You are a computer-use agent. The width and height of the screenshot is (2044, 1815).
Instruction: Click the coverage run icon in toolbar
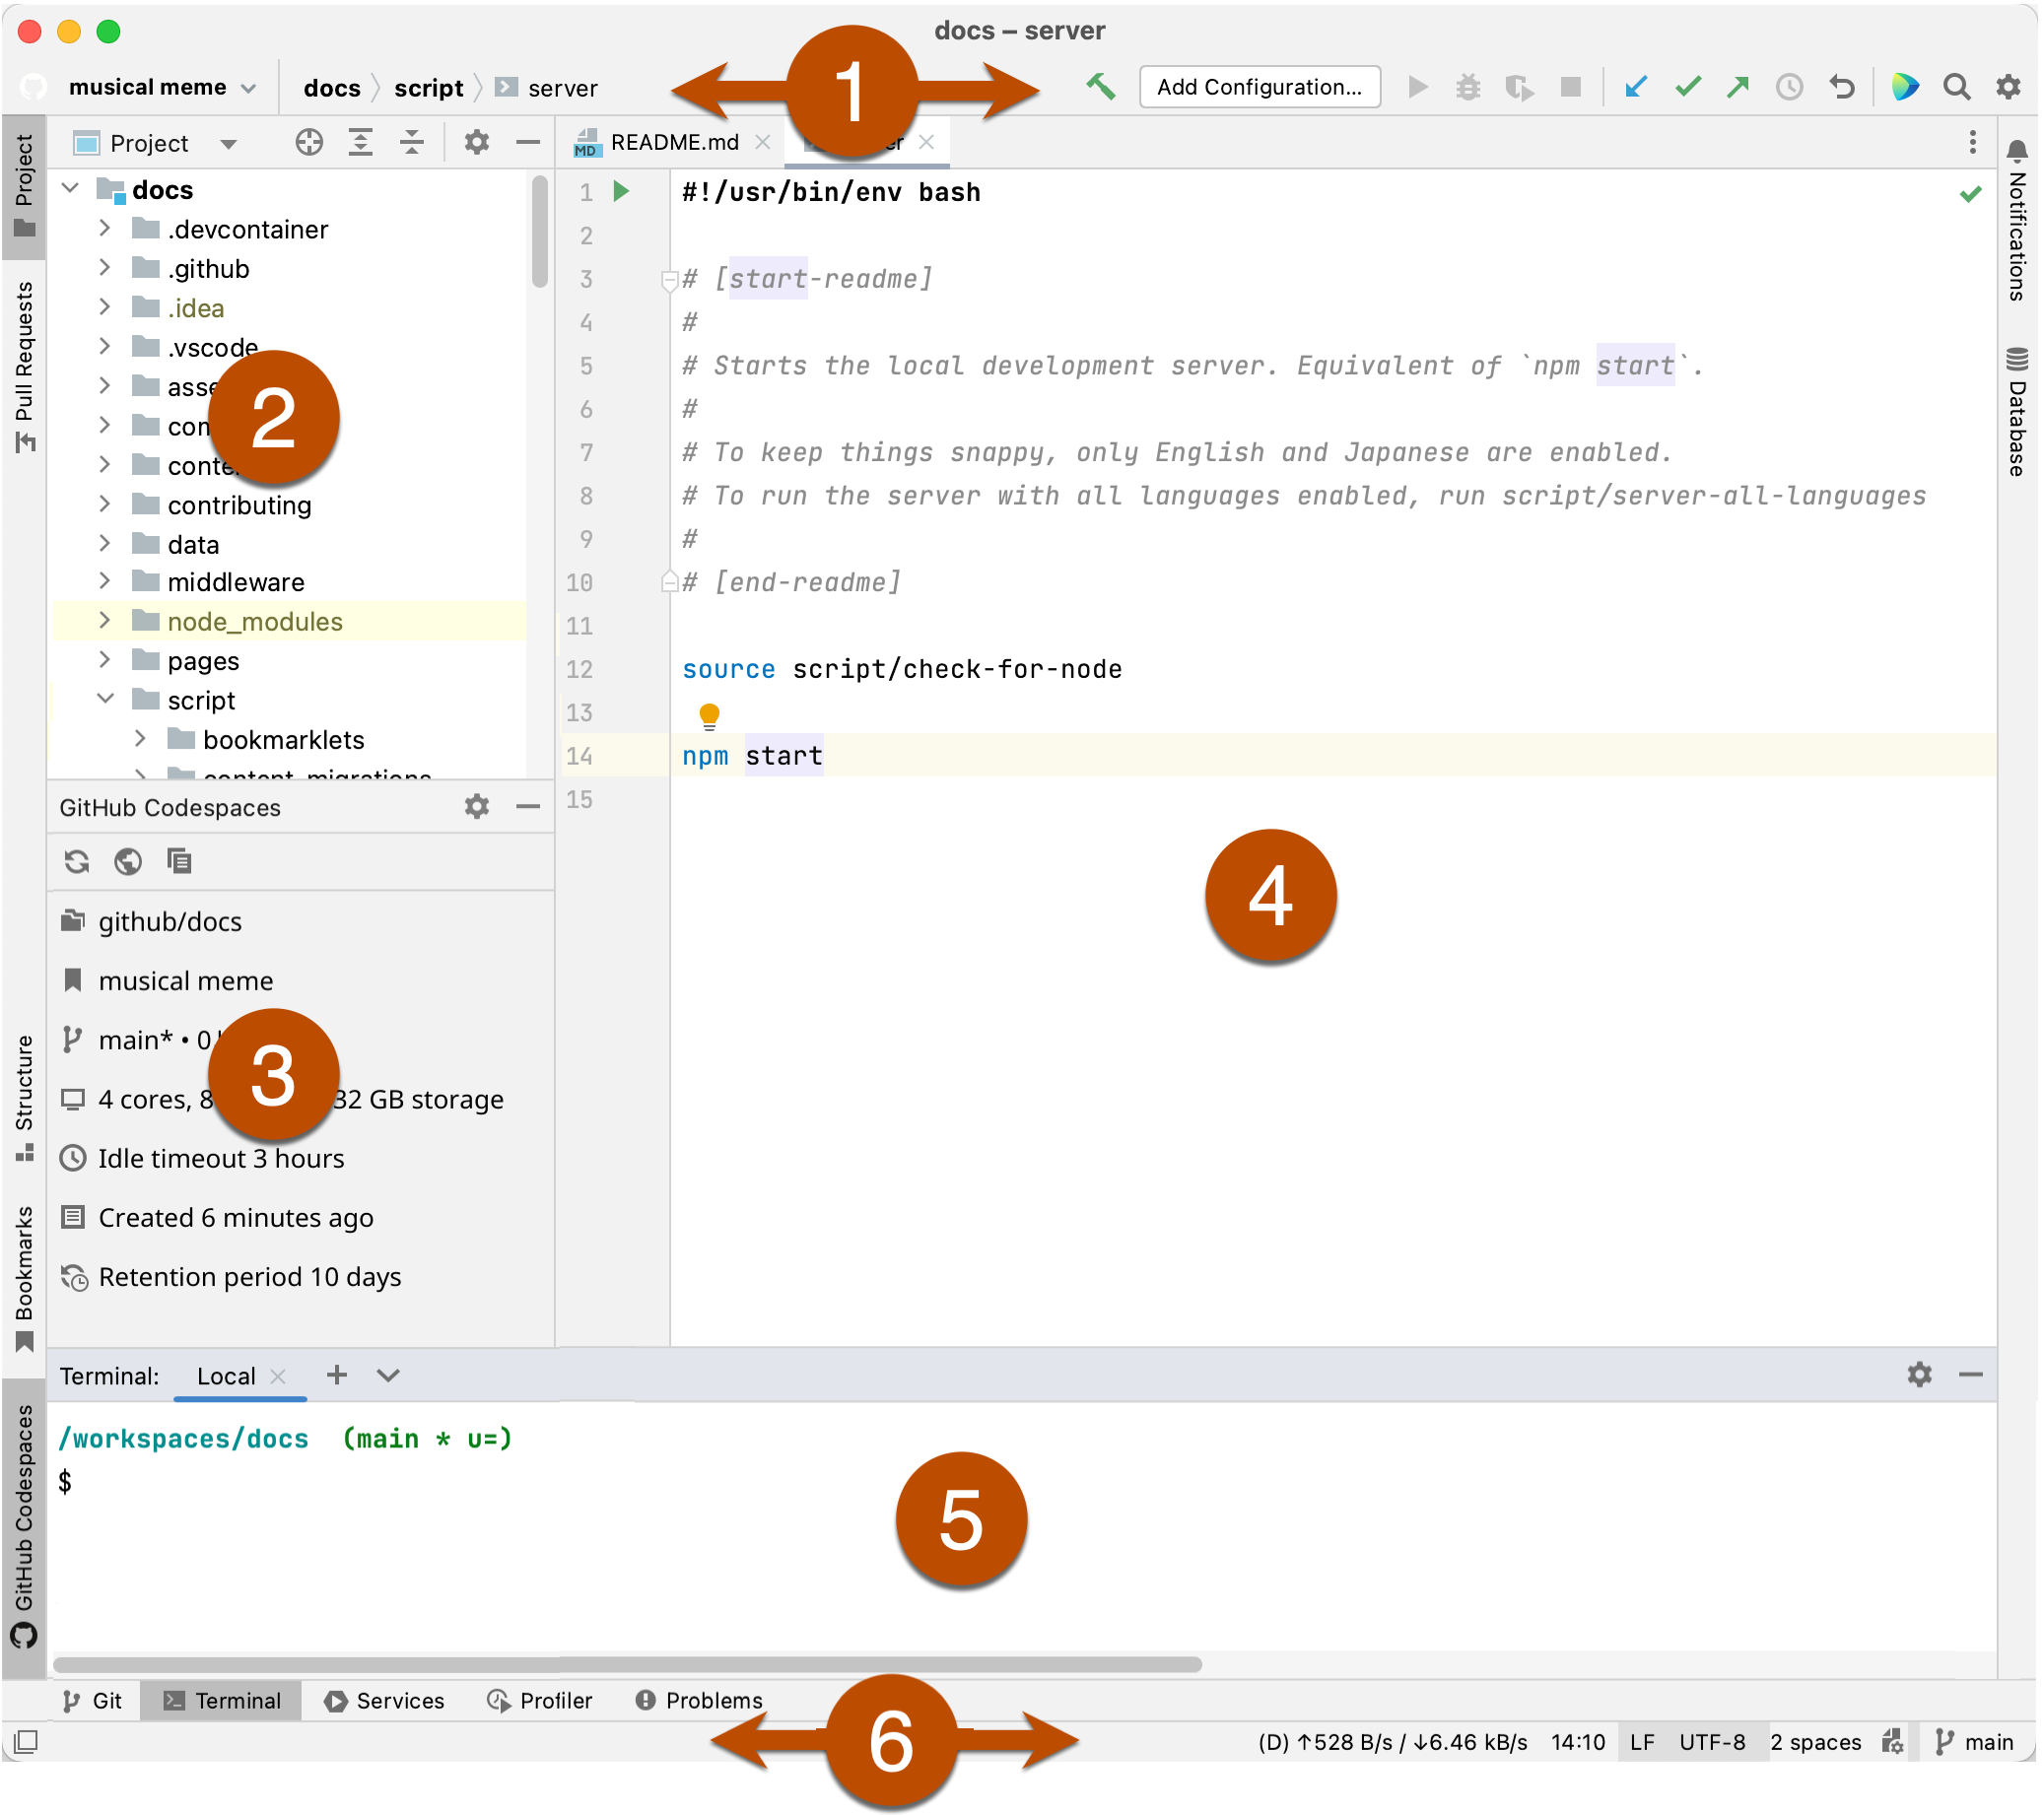(x=1519, y=86)
